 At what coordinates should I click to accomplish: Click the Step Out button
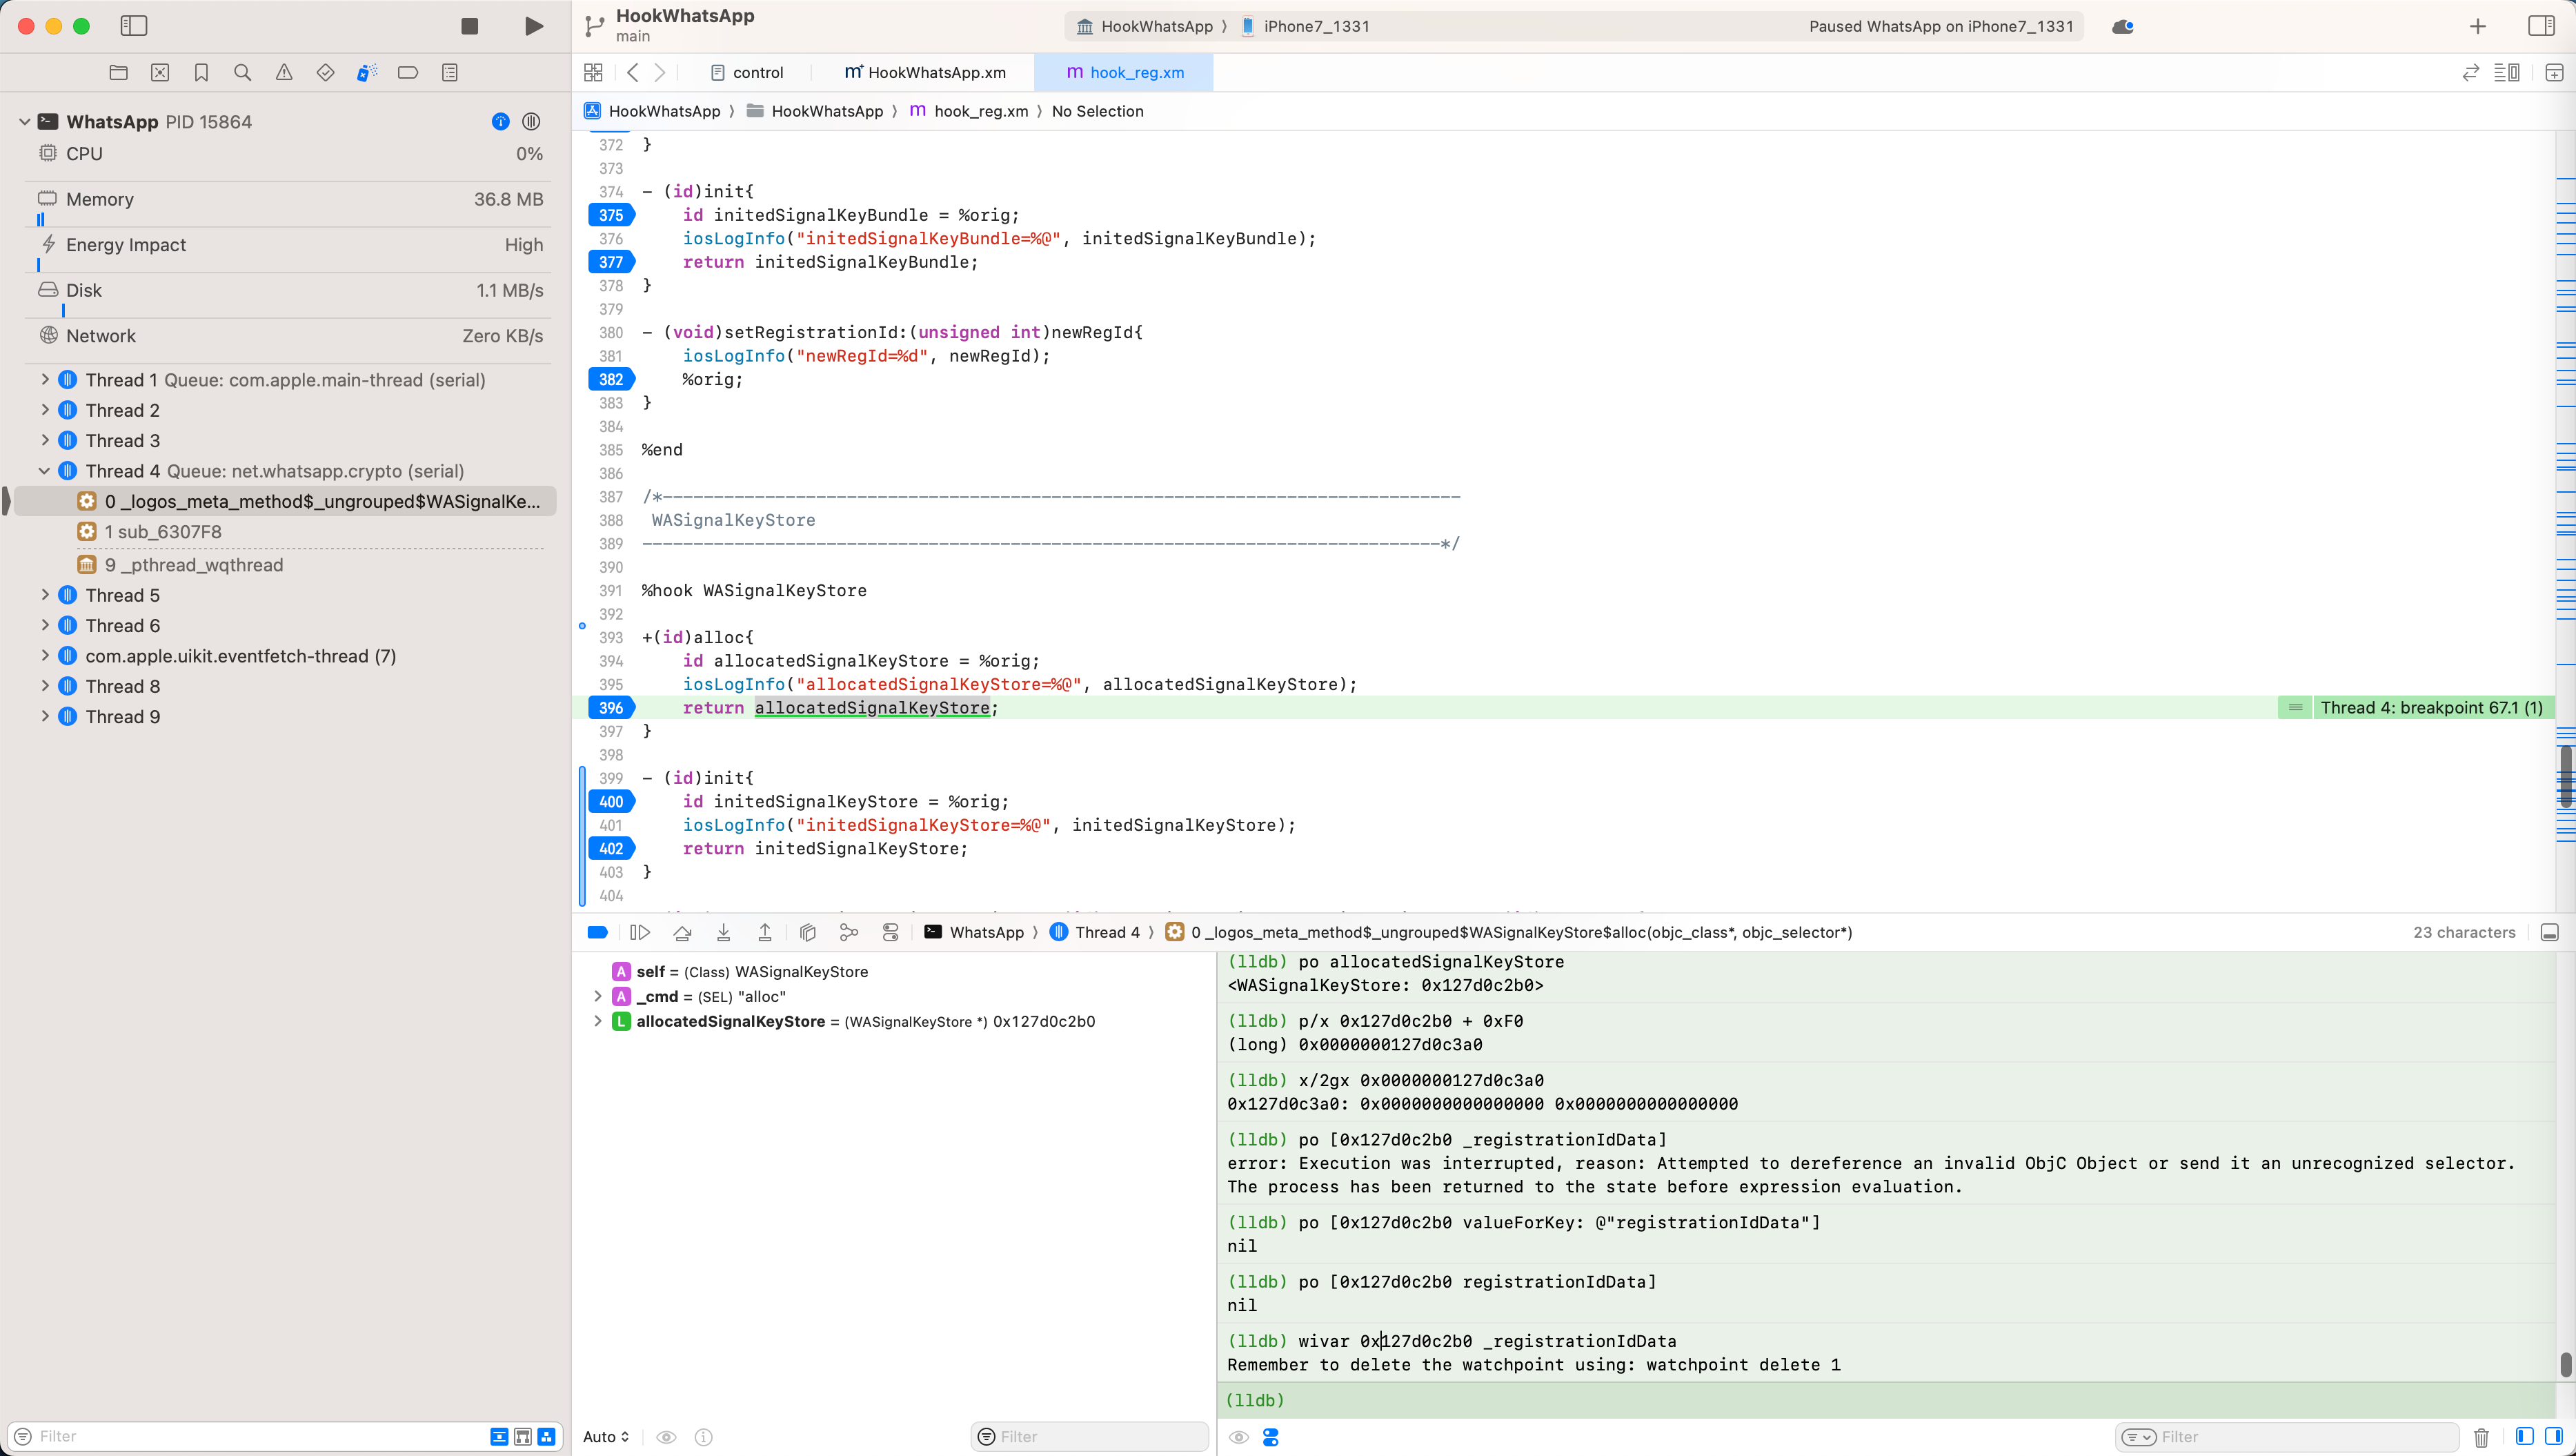click(765, 933)
